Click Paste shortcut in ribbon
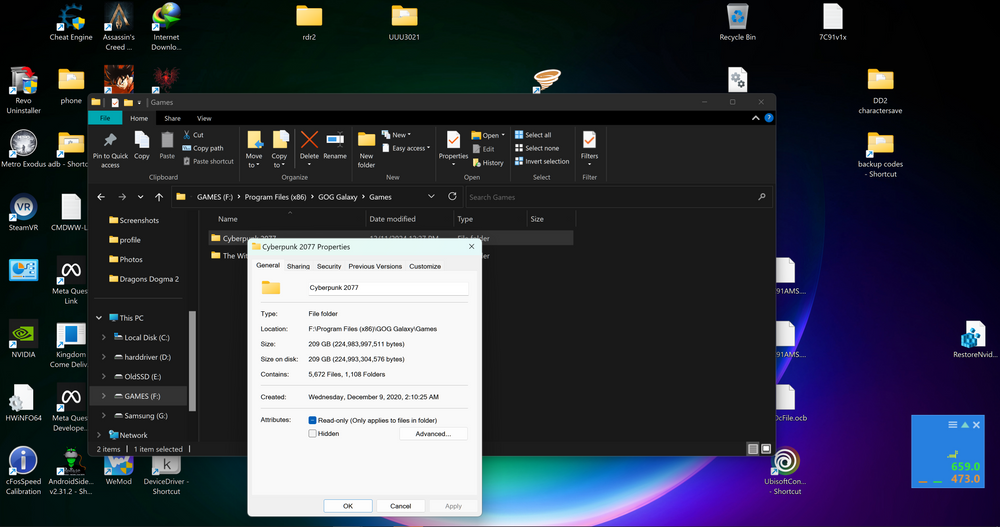This screenshot has width=1000, height=527. click(209, 161)
